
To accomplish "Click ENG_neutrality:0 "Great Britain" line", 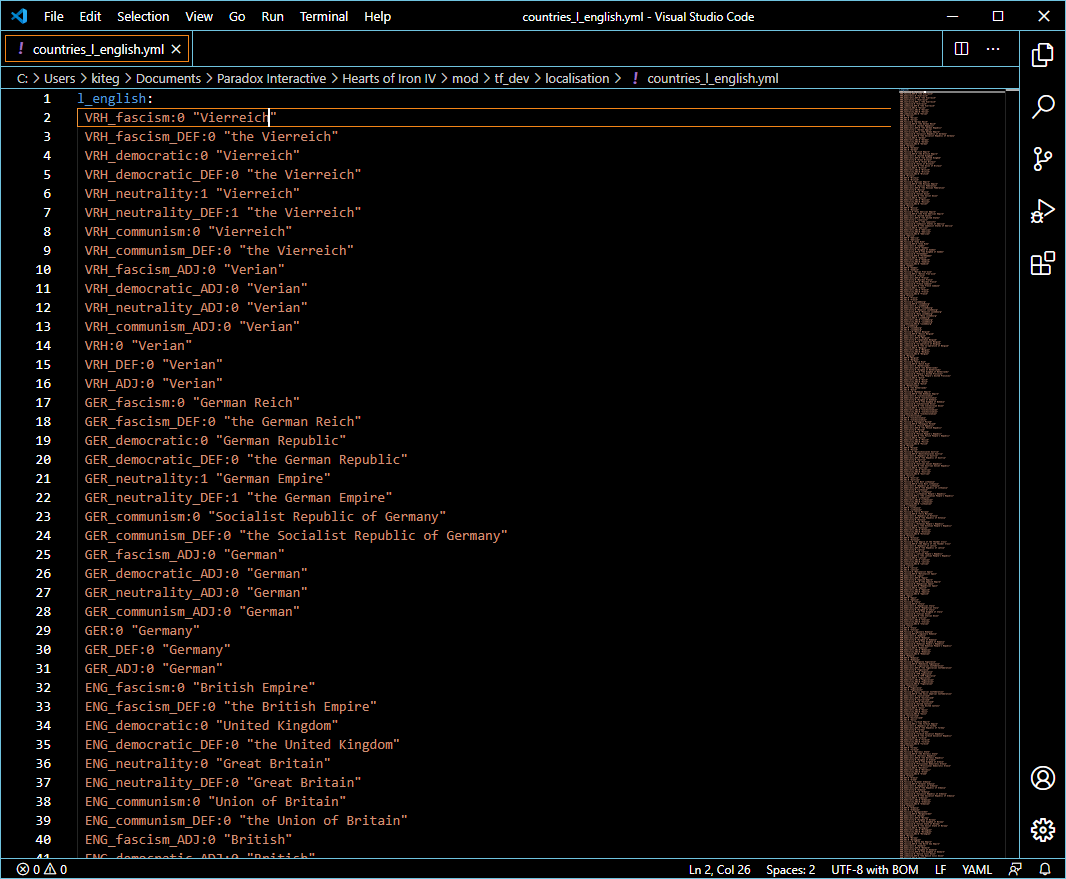I will pyautogui.click(x=207, y=763).
